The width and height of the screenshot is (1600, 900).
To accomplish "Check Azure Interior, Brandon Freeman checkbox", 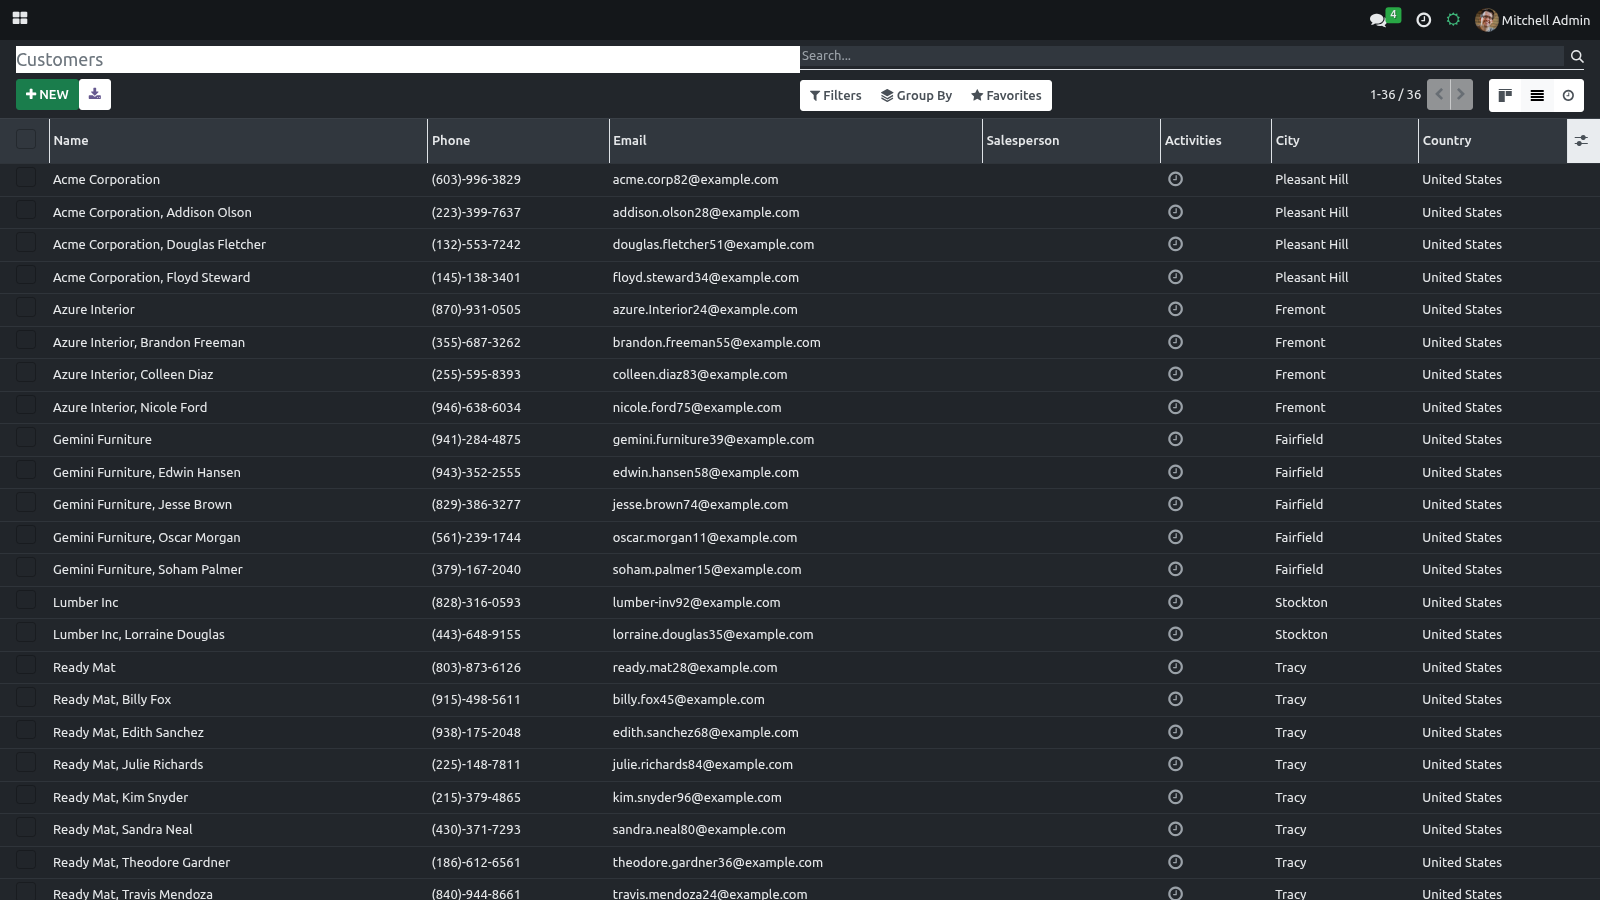I will point(26,341).
